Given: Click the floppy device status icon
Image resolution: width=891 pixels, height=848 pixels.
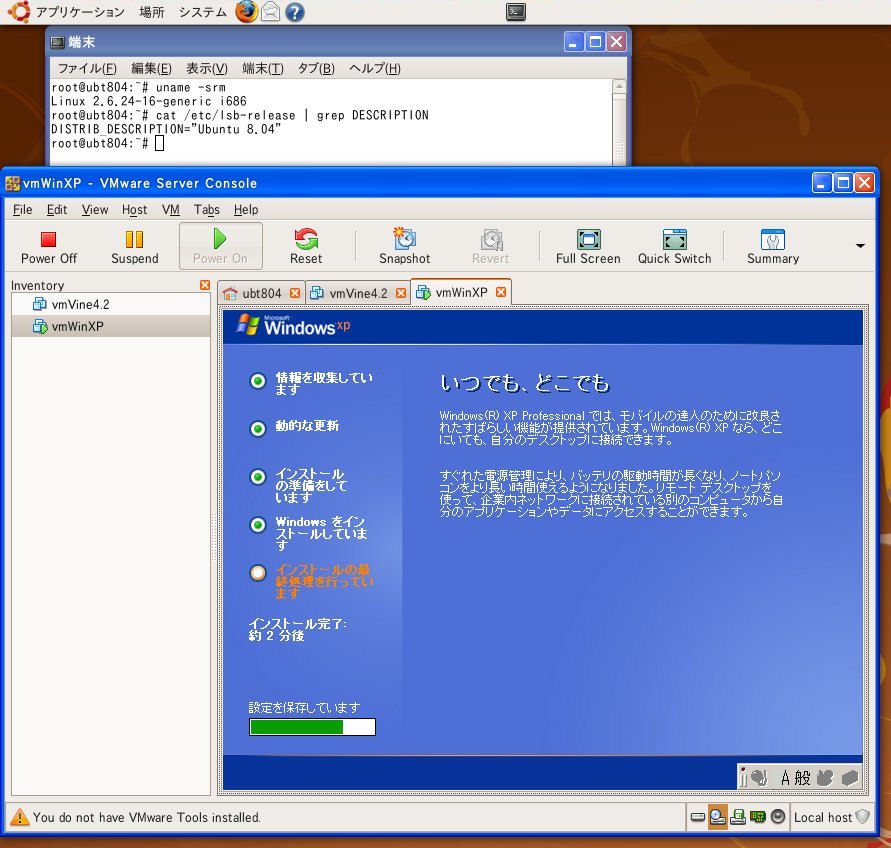Looking at the screenshot, I should click(738, 817).
